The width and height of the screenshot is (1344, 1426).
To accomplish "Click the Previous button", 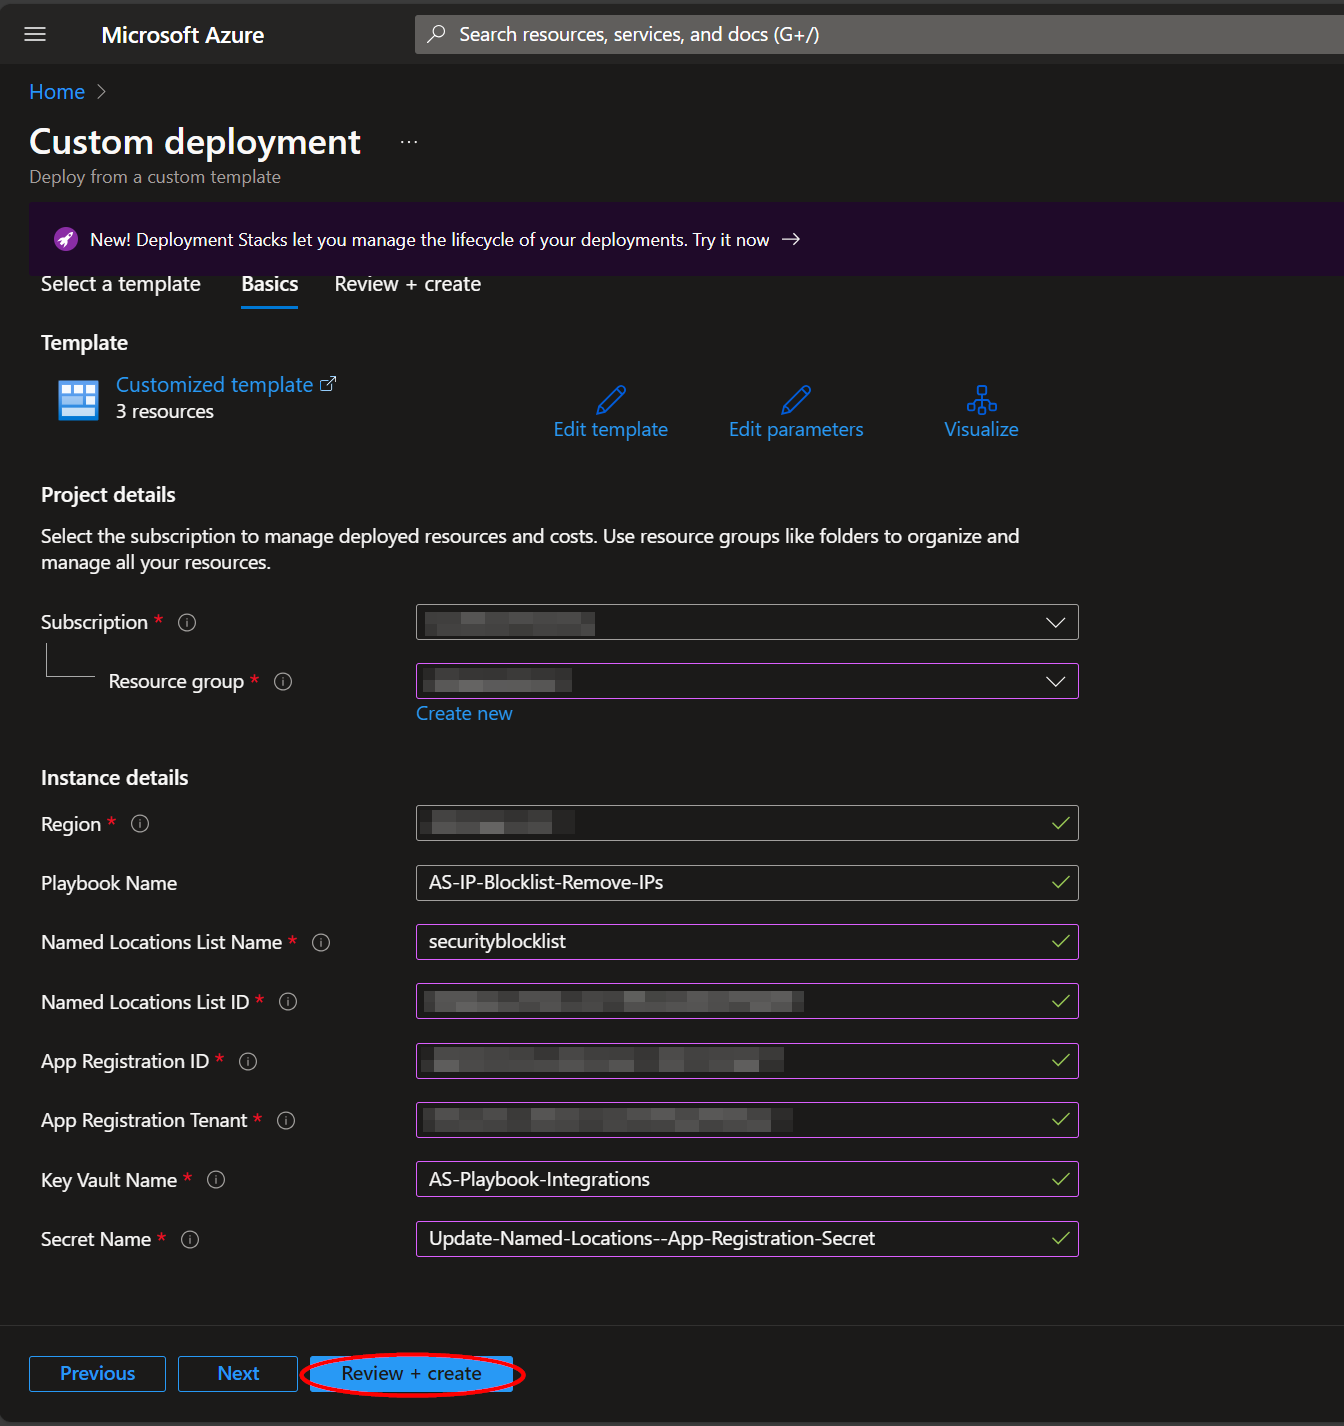I will [x=97, y=1374].
